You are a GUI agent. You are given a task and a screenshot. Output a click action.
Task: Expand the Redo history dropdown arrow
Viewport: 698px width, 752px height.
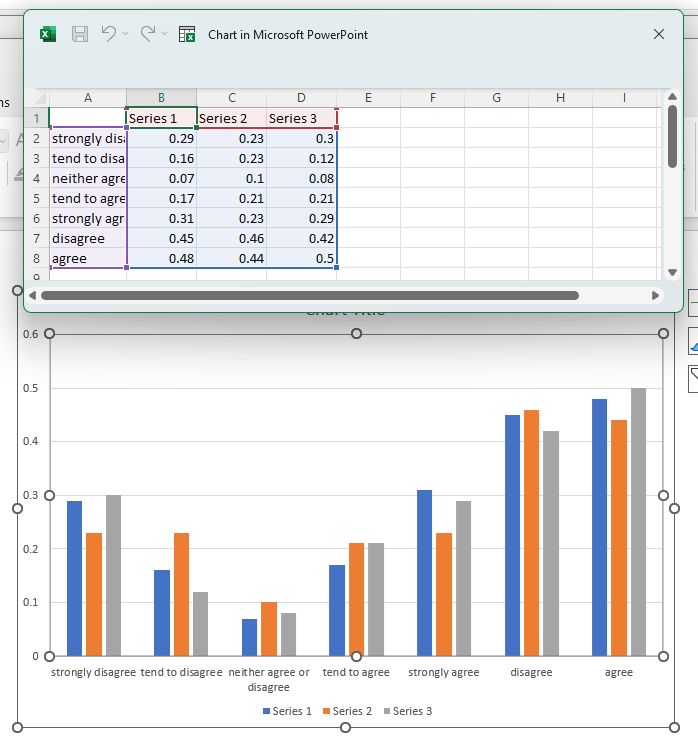click(165, 34)
